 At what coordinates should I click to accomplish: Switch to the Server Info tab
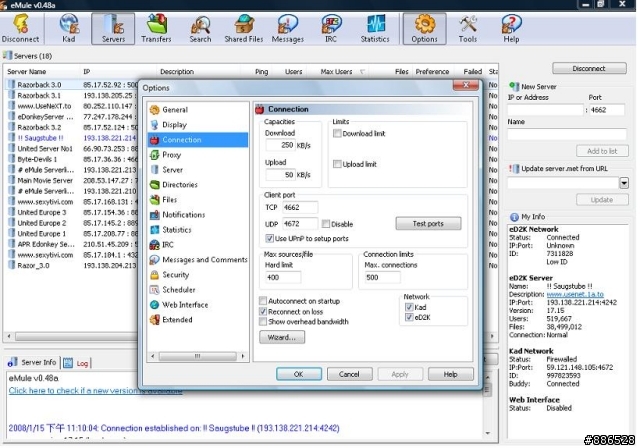(33, 362)
